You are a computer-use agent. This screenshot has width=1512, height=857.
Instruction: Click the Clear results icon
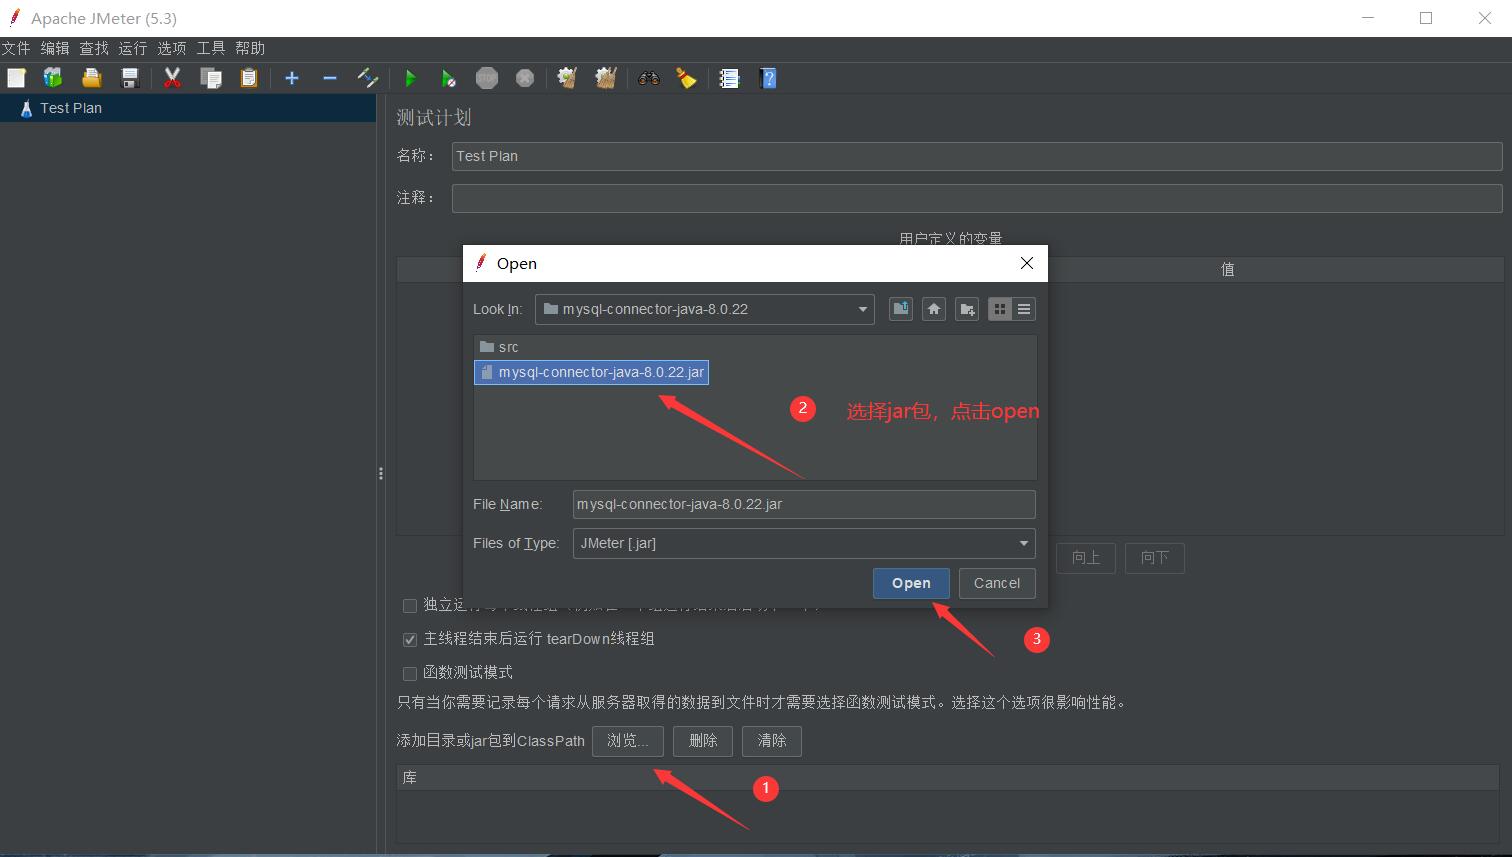567,78
